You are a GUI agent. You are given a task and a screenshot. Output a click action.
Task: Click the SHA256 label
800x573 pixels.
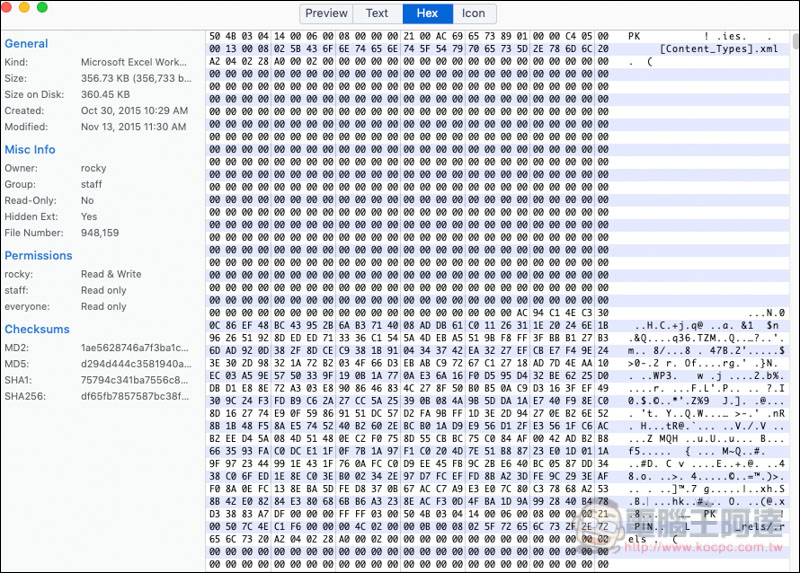(x=25, y=396)
